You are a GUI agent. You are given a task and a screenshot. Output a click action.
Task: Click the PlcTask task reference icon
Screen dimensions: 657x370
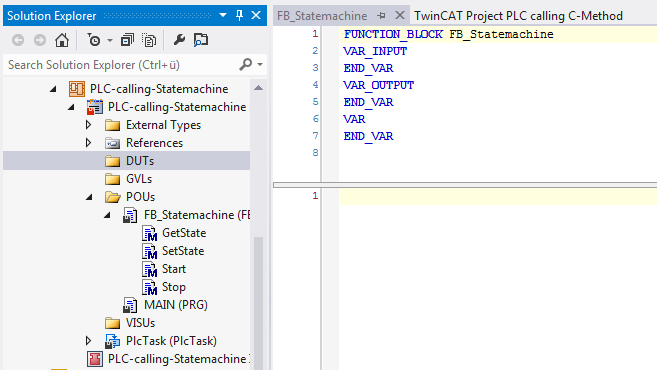click(112, 341)
